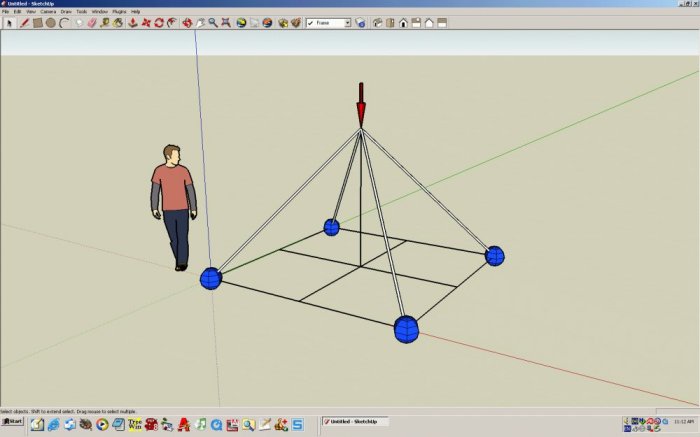Choose the Line pencil tool

(24, 22)
